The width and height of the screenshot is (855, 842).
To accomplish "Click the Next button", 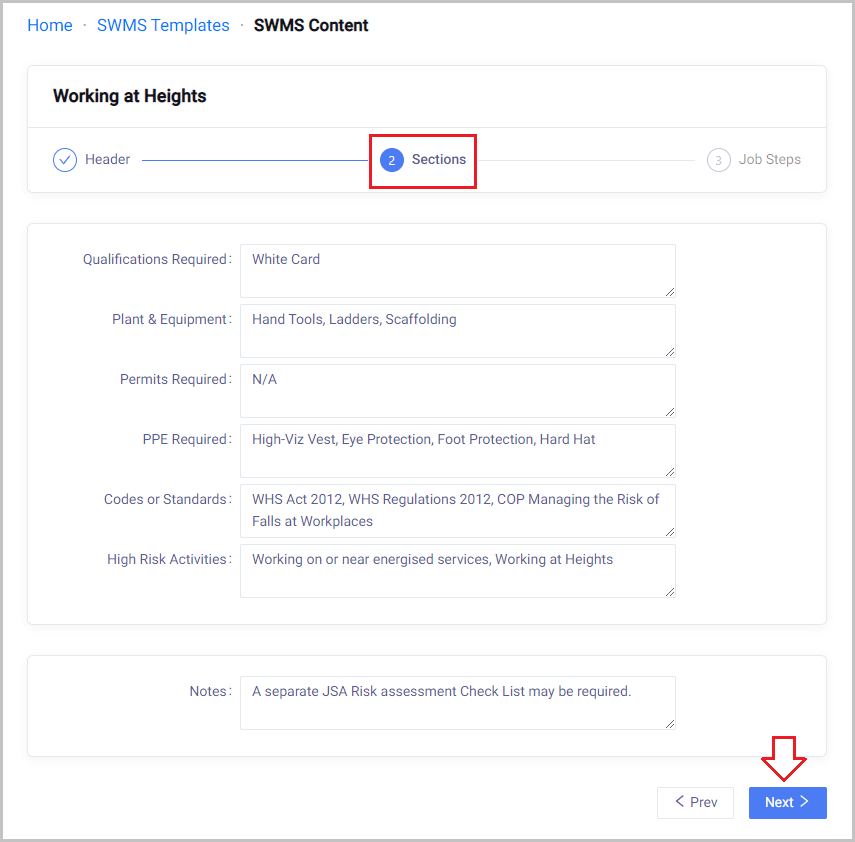I will (x=787, y=802).
